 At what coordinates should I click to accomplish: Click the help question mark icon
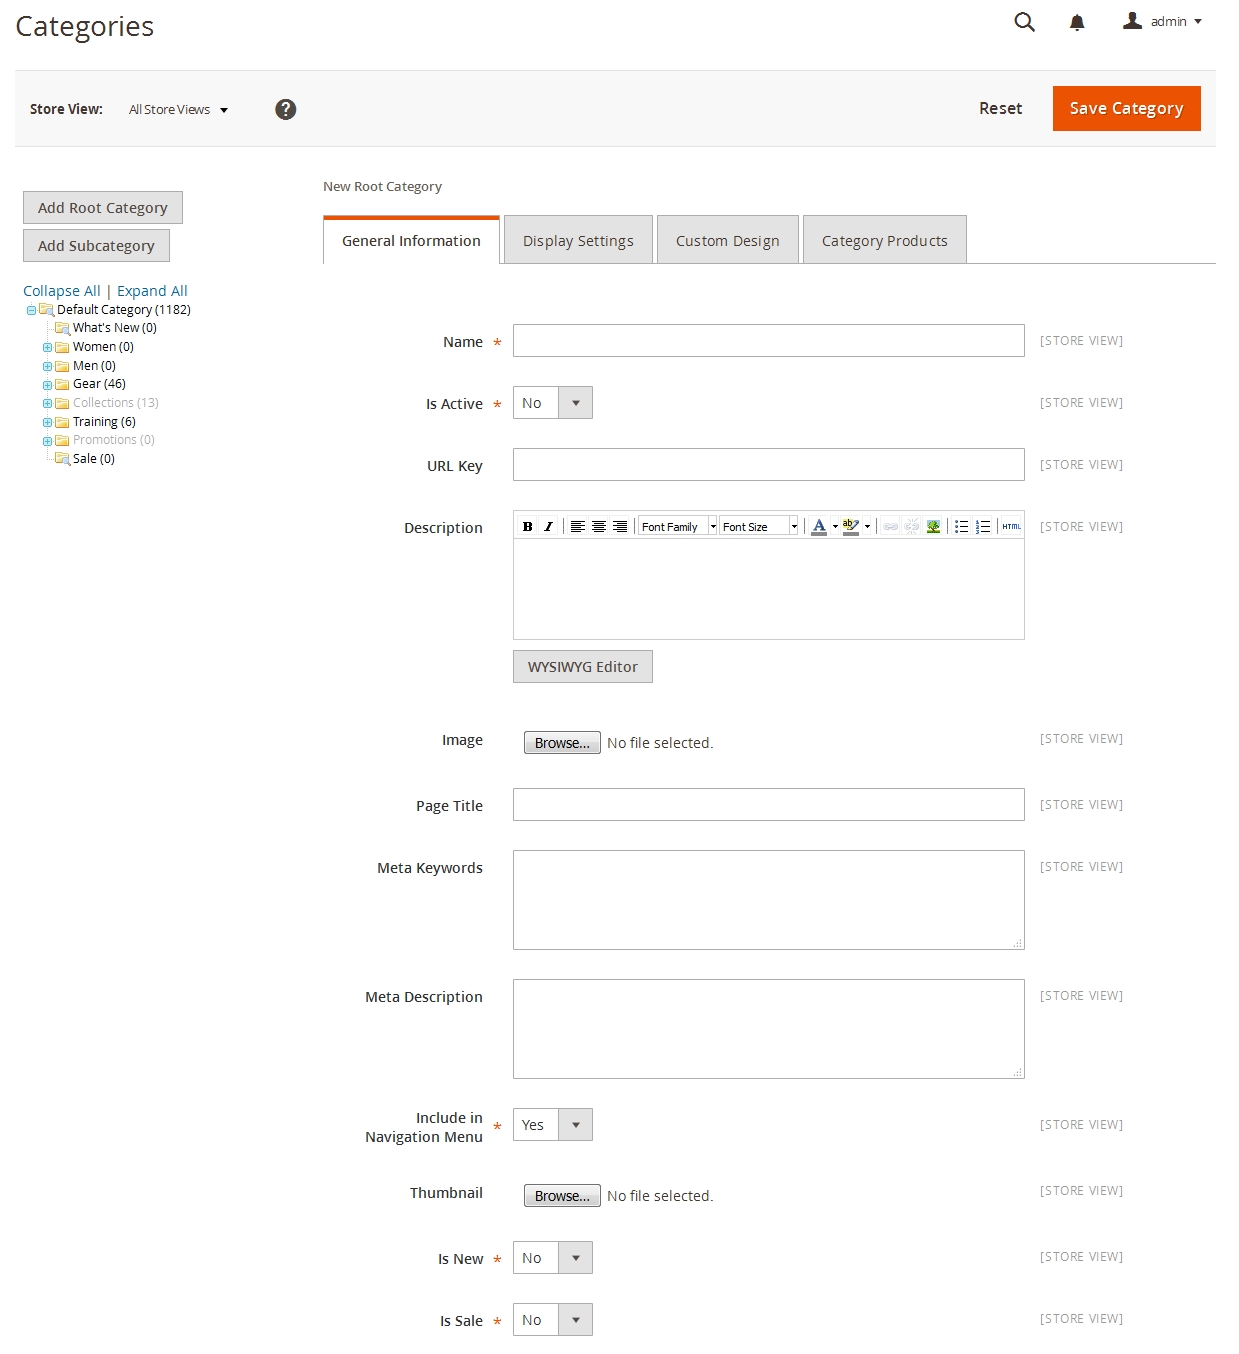285,109
